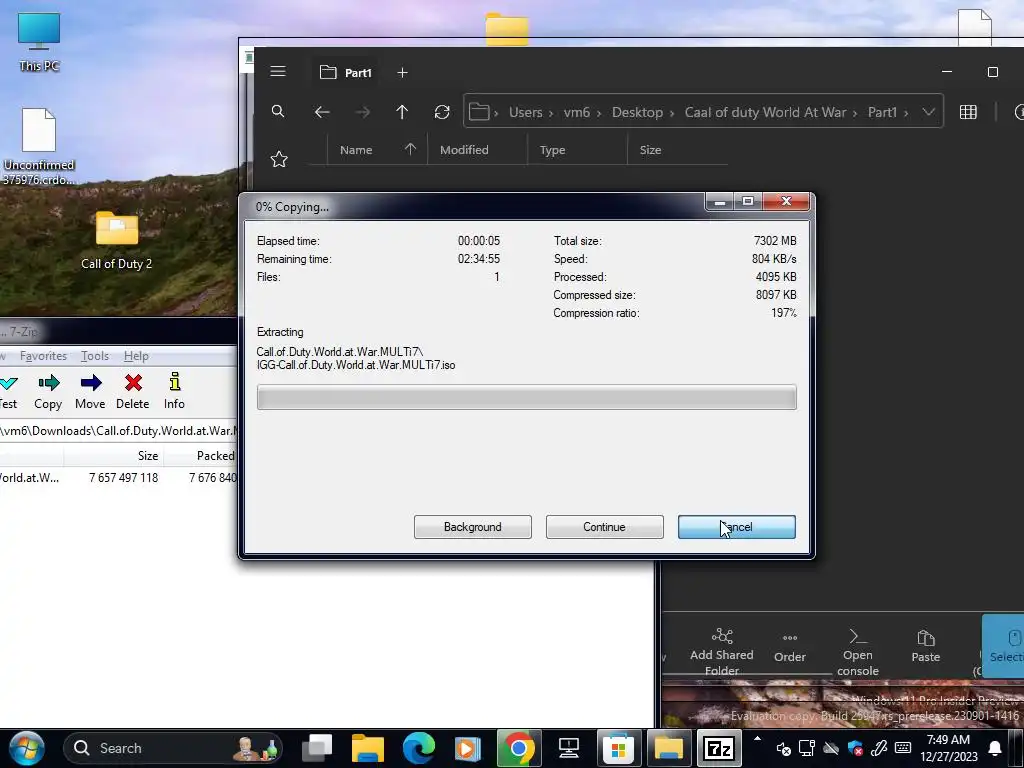The height and width of the screenshot is (768, 1024).
Task: Add a new tab in file manager
Action: [x=402, y=72]
